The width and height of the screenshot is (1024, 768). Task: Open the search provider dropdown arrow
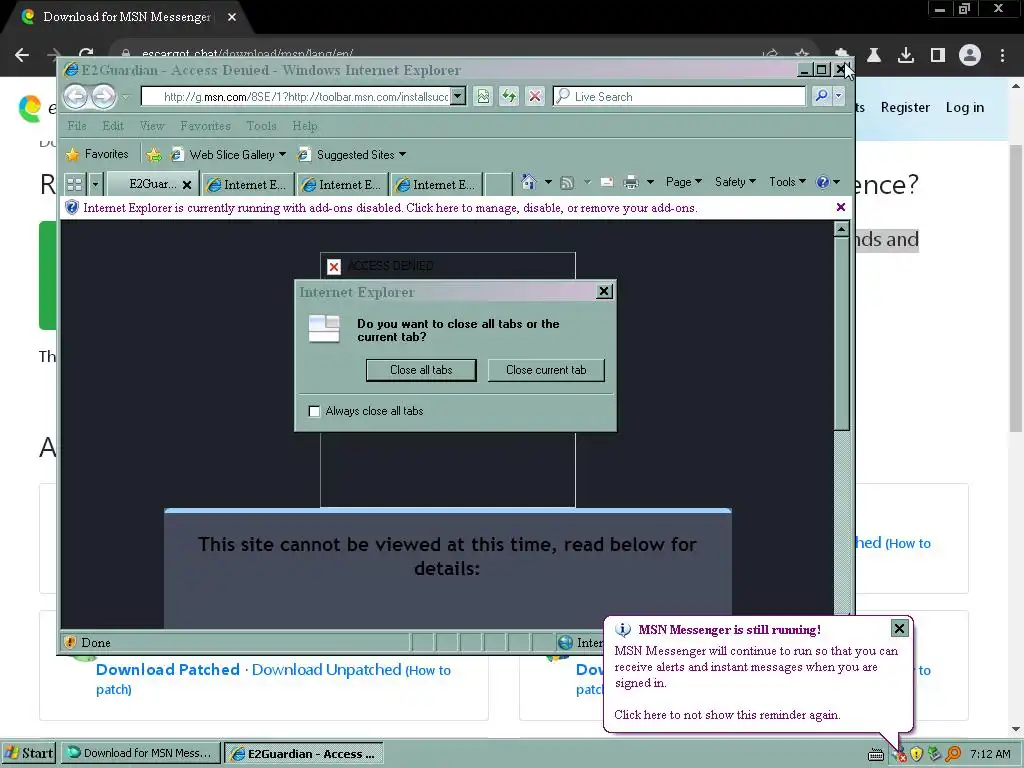(839, 96)
